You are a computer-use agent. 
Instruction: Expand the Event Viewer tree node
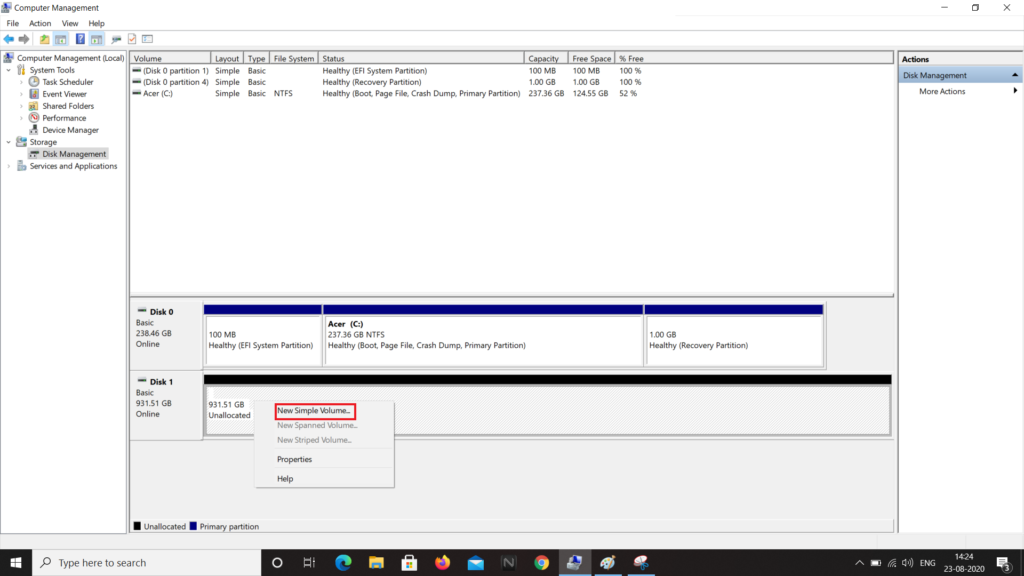[x=21, y=94]
